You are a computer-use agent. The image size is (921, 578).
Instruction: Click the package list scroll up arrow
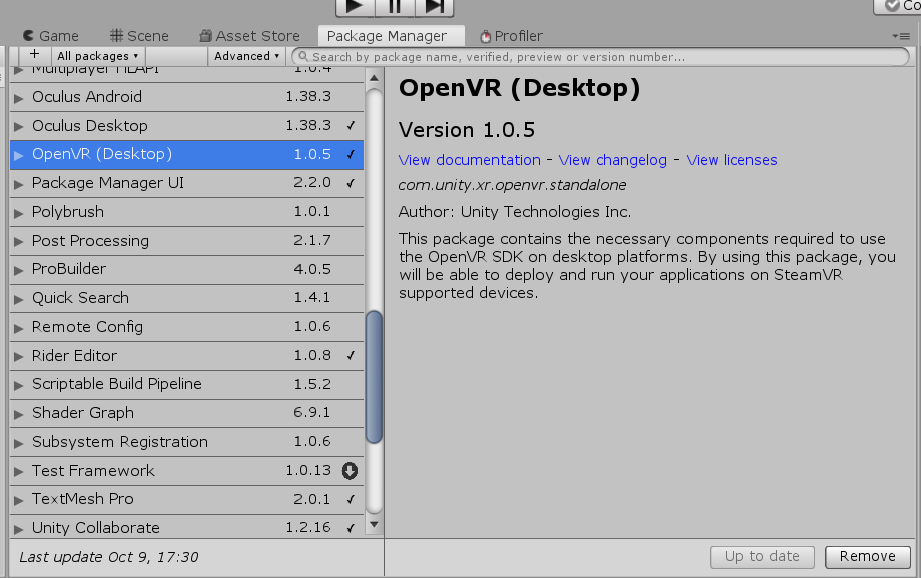click(x=374, y=78)
